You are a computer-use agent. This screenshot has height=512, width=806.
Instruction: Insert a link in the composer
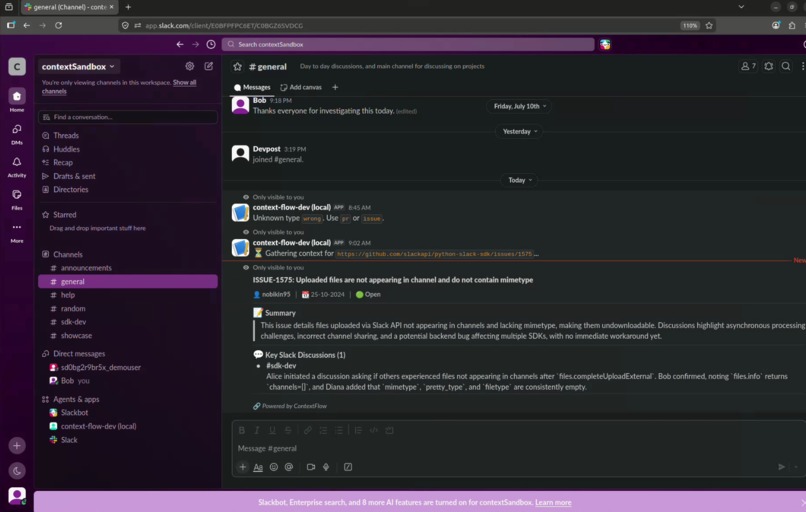coord(307,430)
